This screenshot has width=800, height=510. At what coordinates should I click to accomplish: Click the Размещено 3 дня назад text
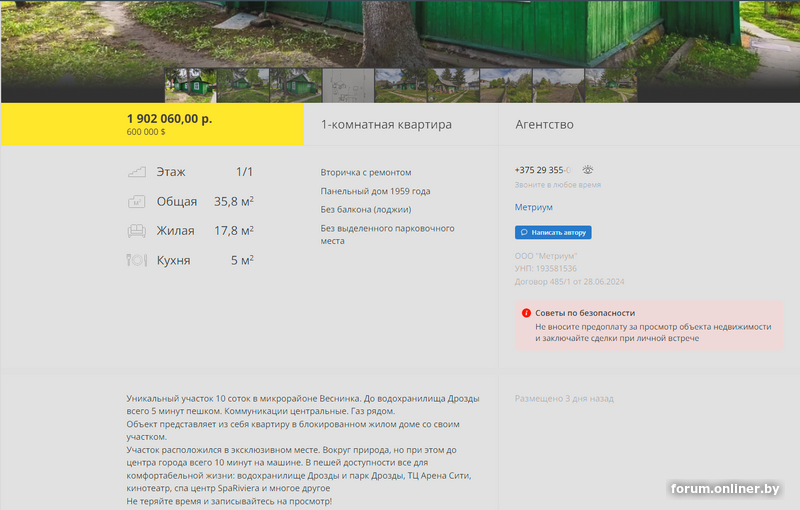(x=564, y=398)
